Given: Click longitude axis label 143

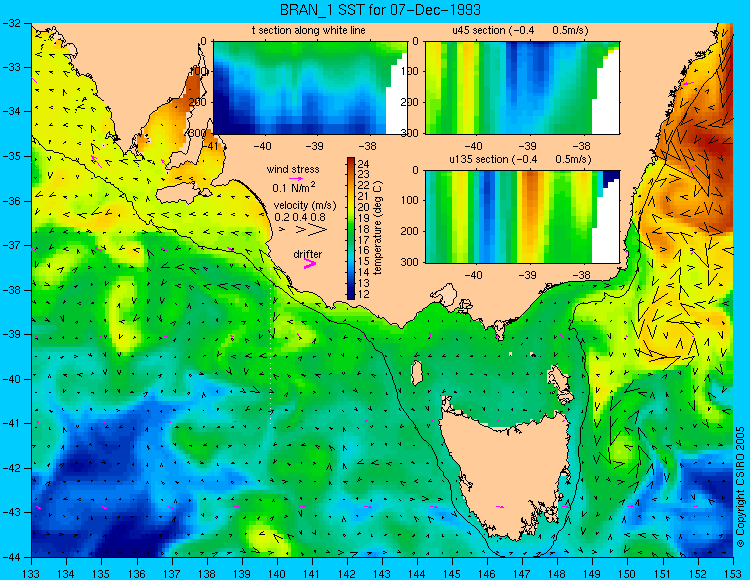Looking at the screenshot, I should 382,573.
